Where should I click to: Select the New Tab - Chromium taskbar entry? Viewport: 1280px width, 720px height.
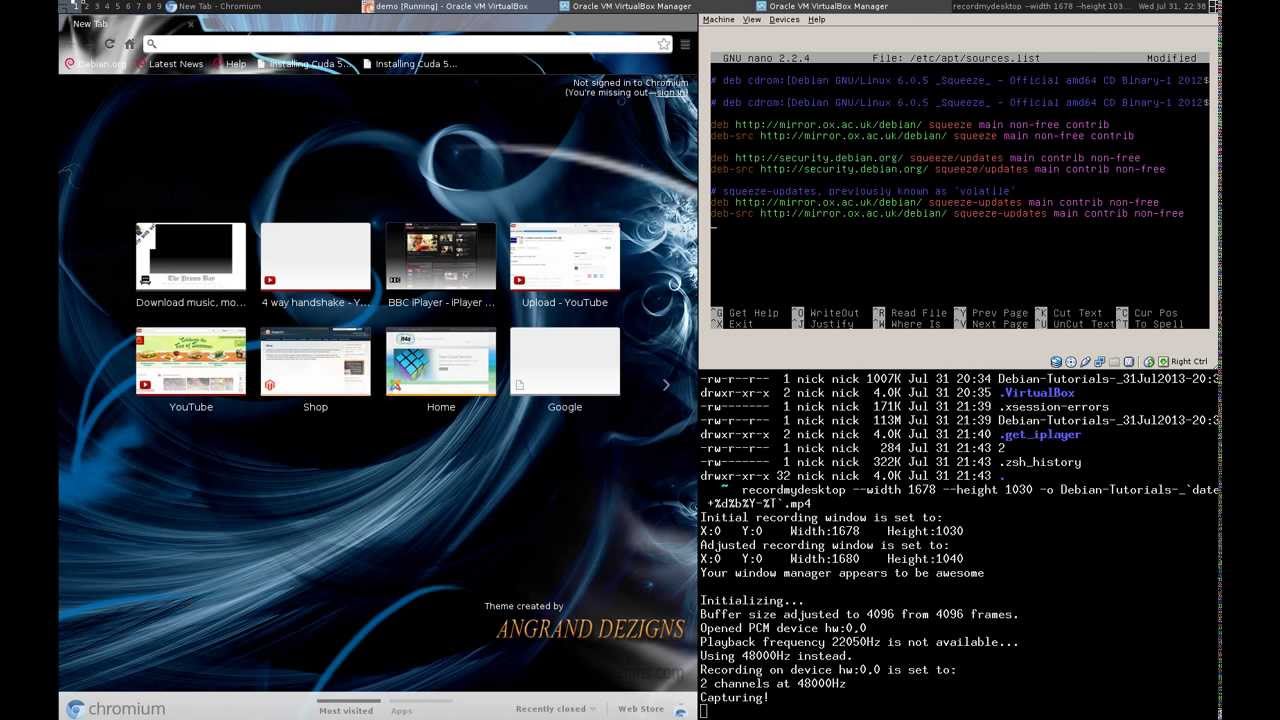coord(263,6)
